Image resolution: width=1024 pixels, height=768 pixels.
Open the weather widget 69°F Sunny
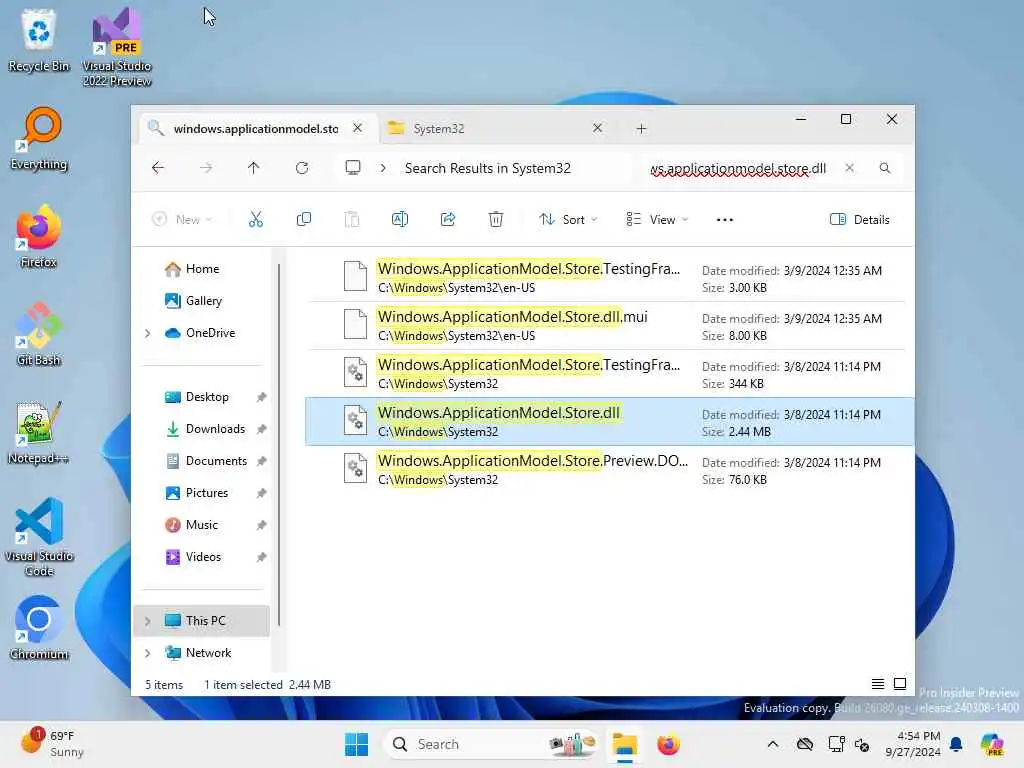pyautogui.click(x=52, y=744)
